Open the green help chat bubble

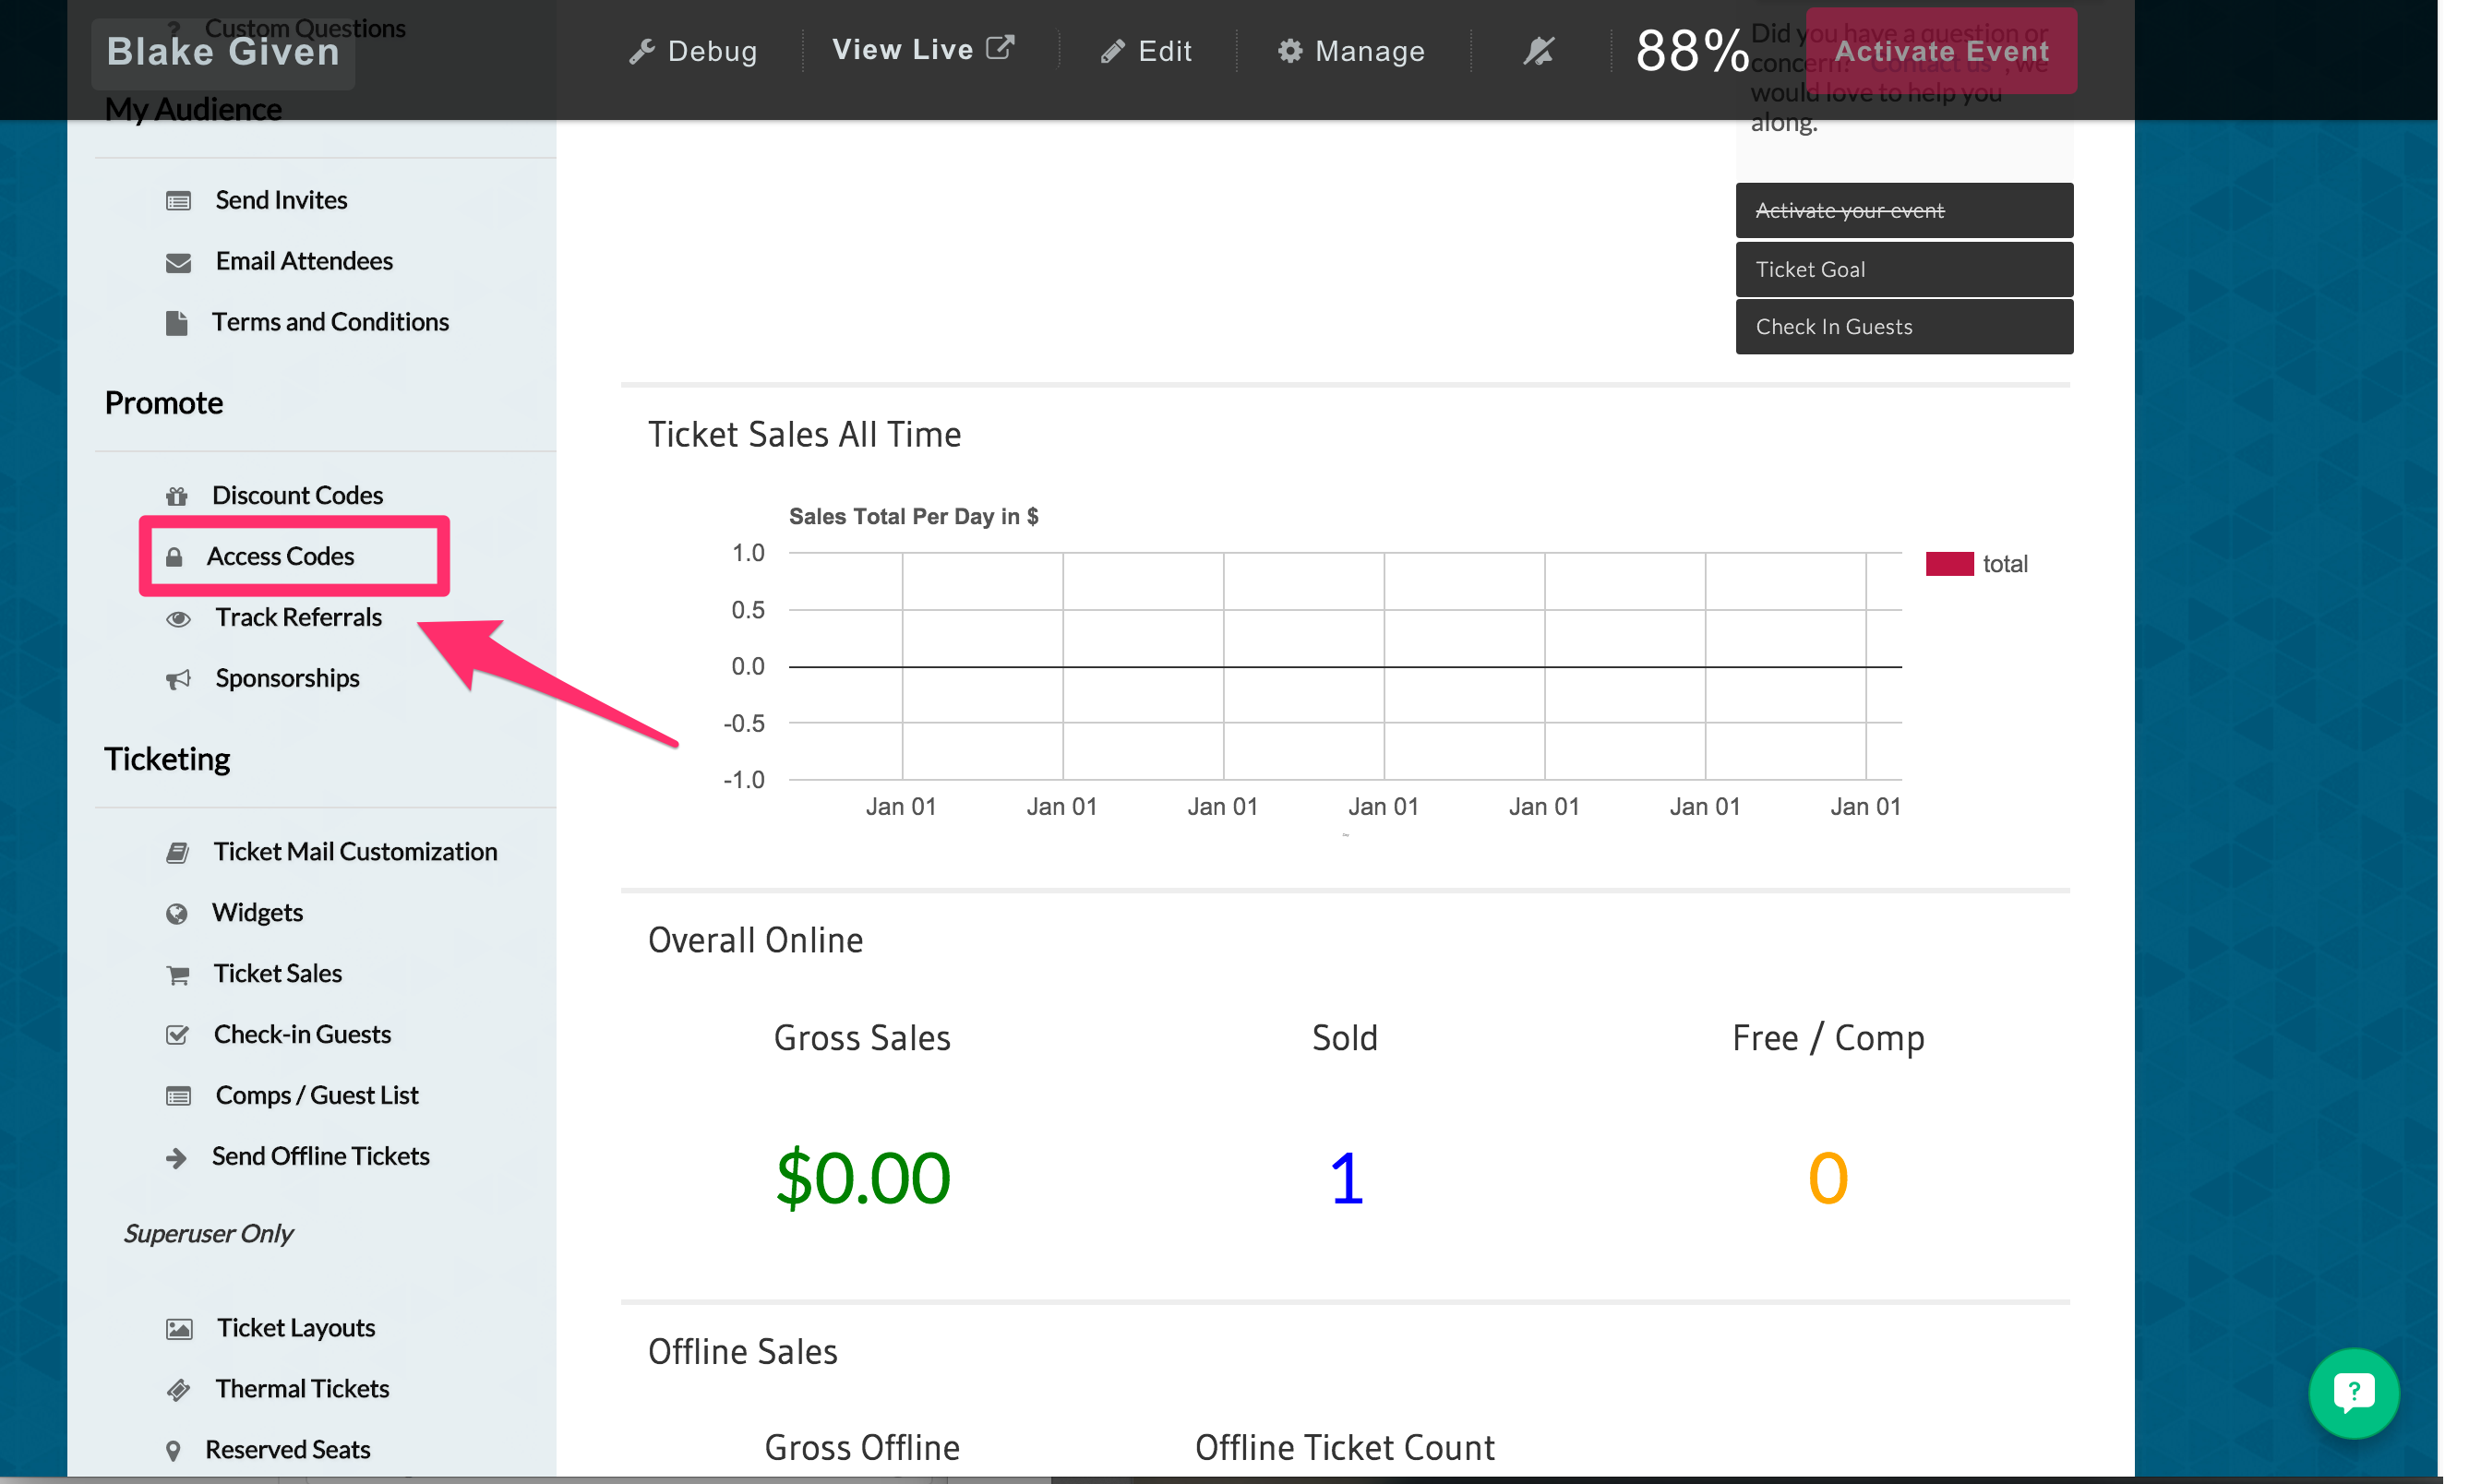(2353, 1393)
